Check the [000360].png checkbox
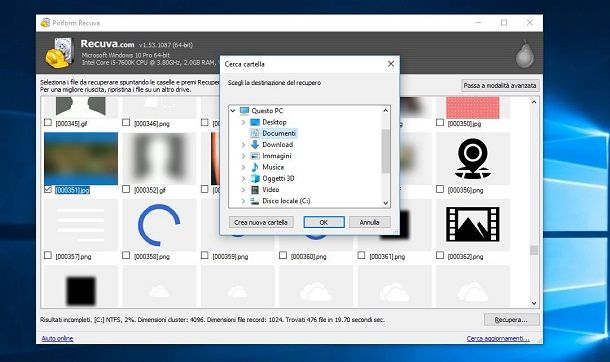Image resolution: width=610 pixels, height=362 pixels. pyautogui.click(x=283, y=255)
